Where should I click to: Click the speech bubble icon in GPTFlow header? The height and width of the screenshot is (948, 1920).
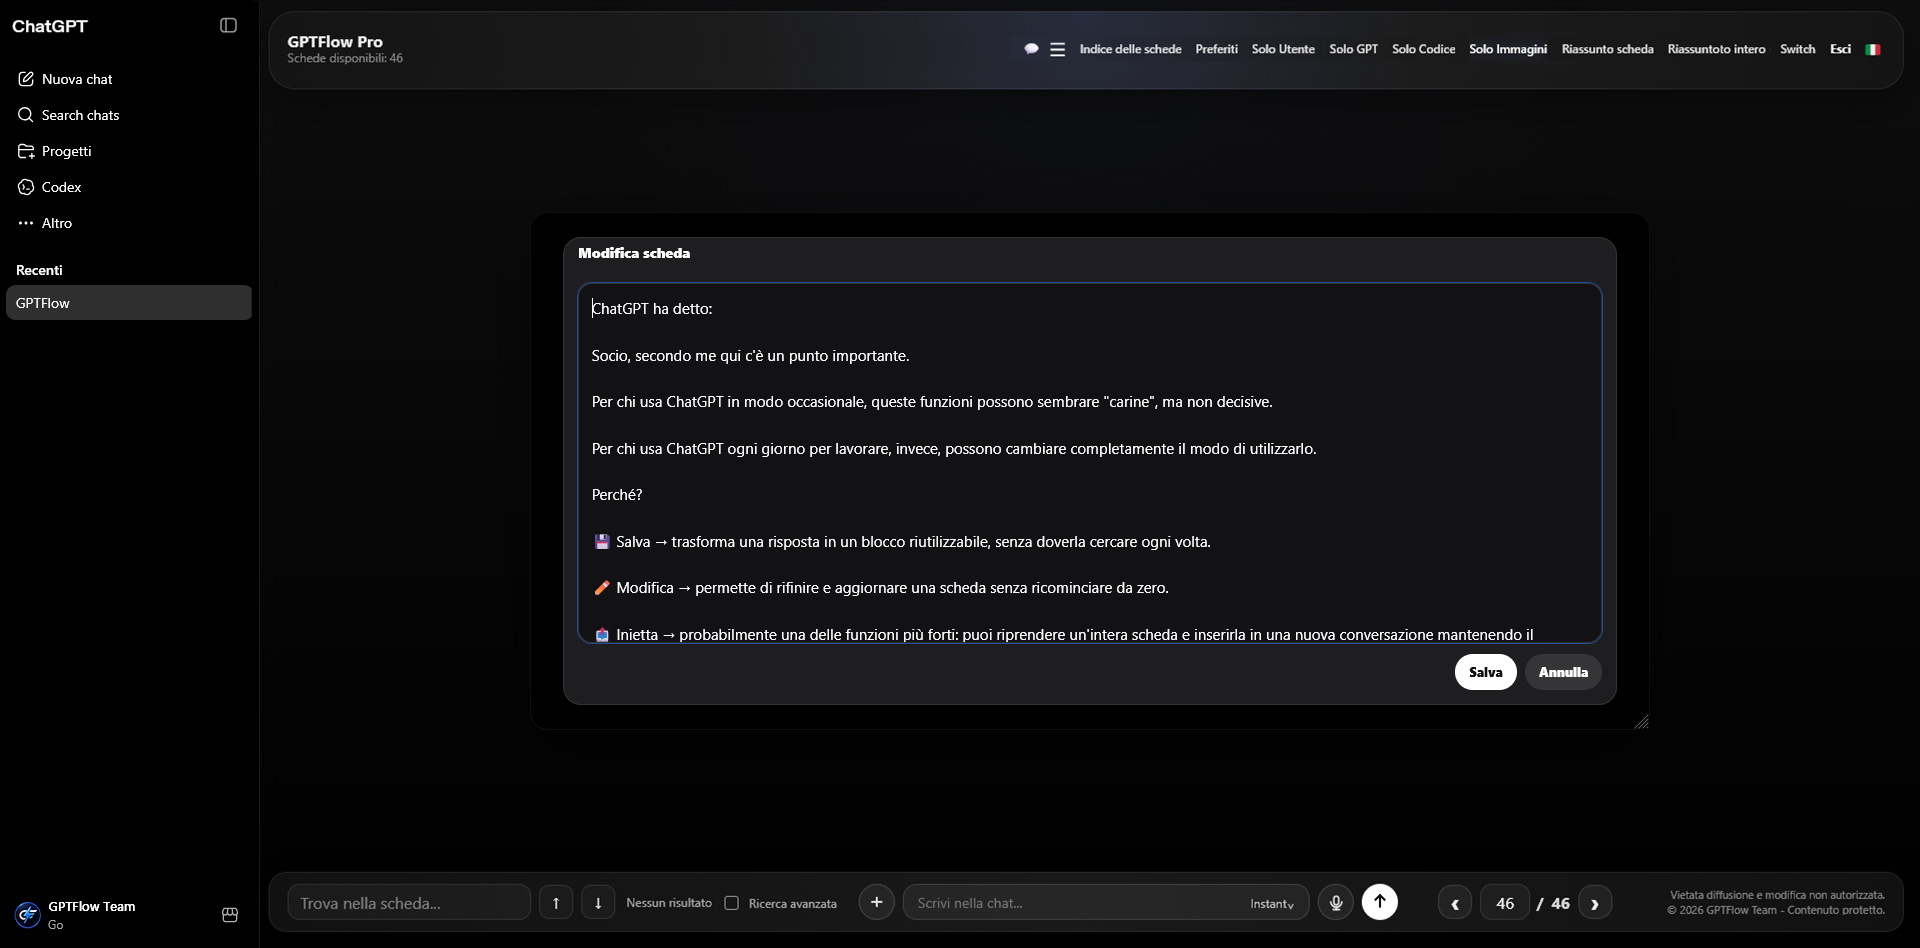coord(1031,49)
